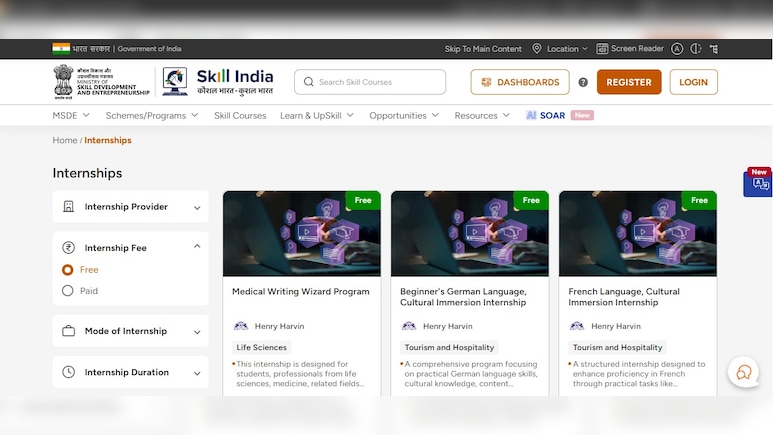
Task: Open the Opportunities menu
Action: tap(404, 115)
